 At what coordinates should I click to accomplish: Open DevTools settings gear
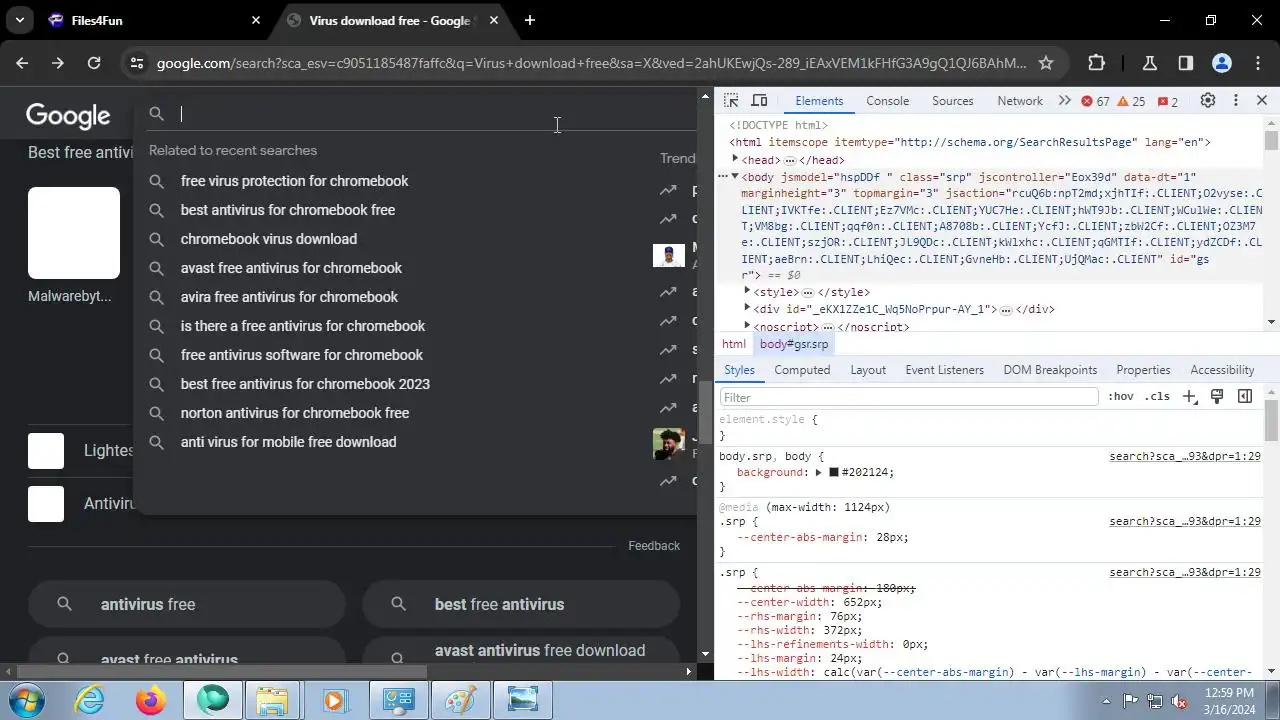(x=1208, y=101)
